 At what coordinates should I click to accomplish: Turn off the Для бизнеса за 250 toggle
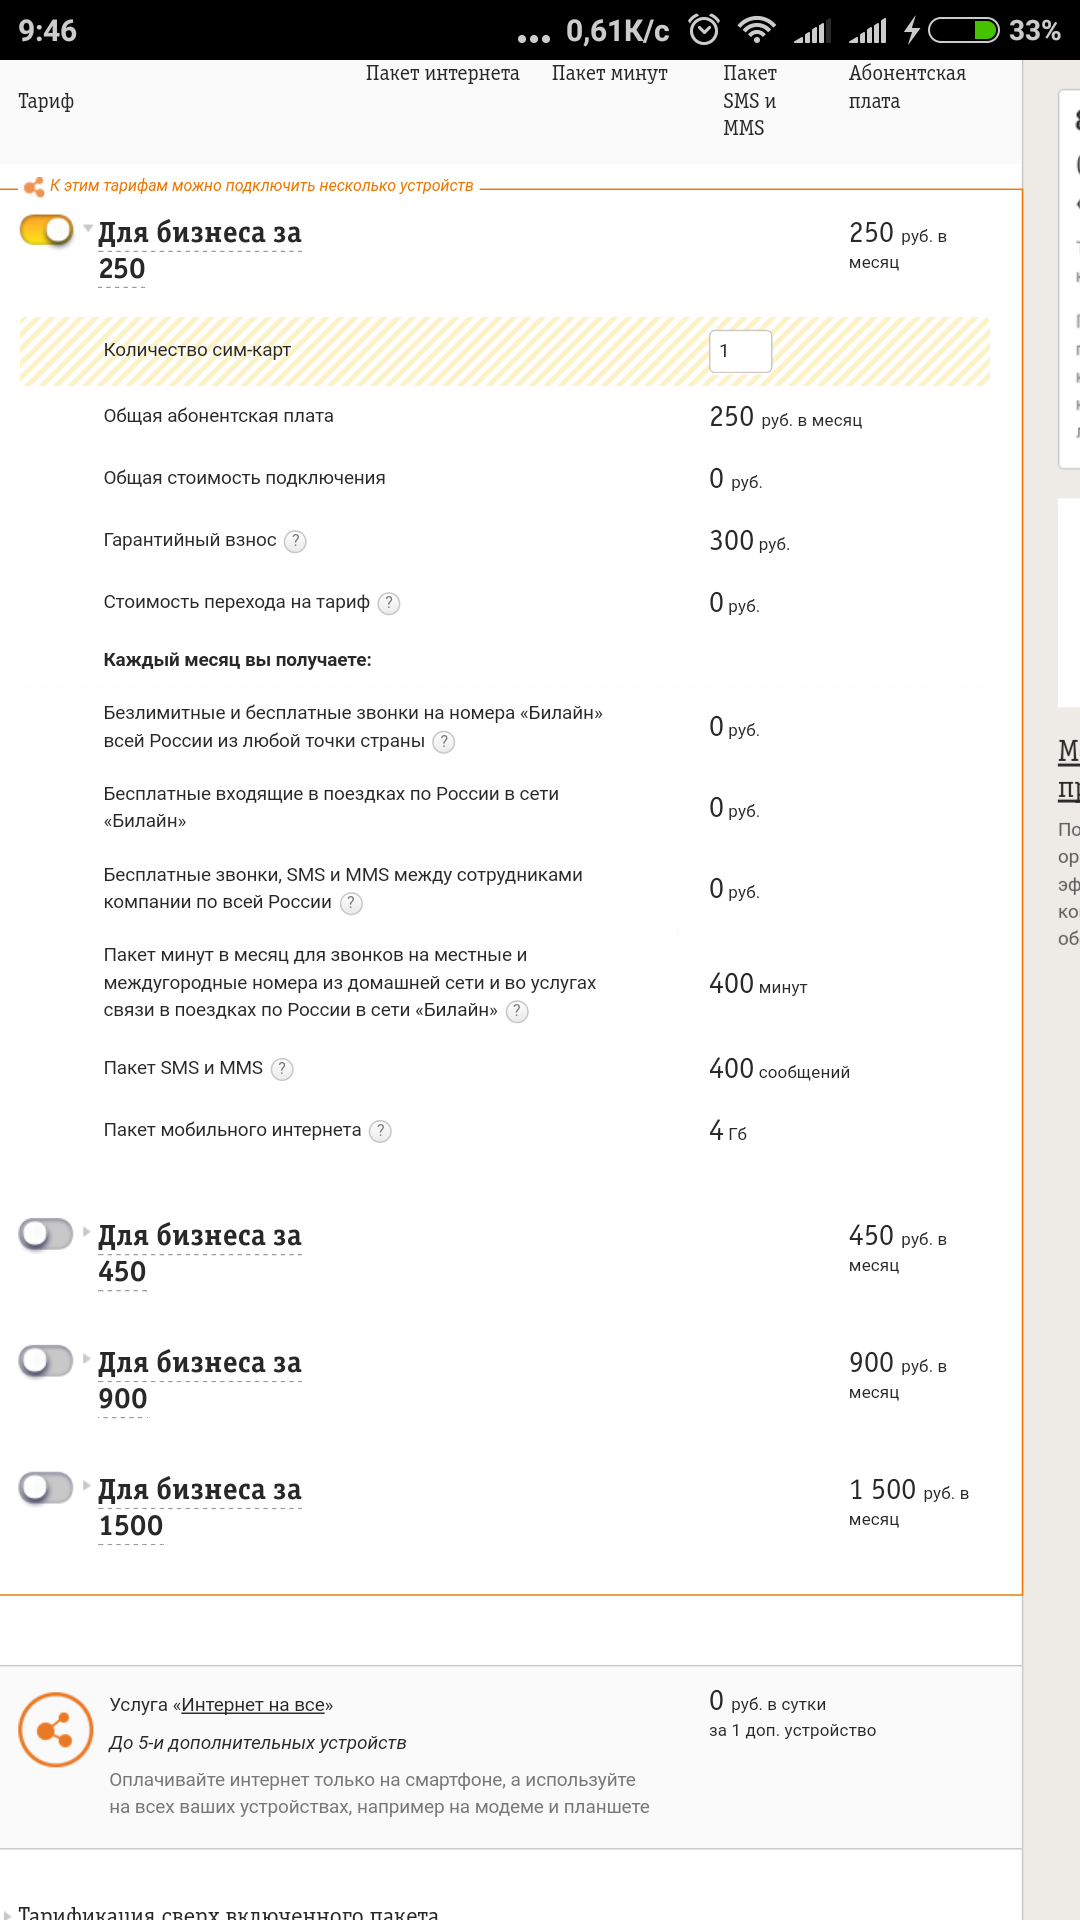click(47, 231)
